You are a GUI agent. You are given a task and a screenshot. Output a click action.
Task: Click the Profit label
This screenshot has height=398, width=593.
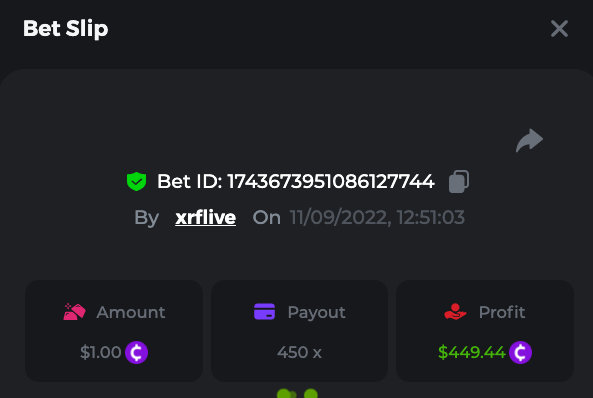pos(502,312)
